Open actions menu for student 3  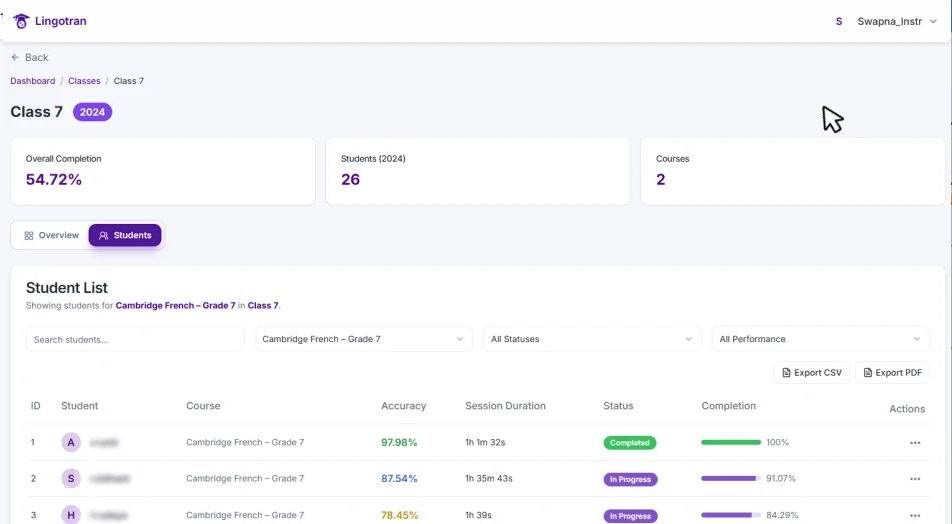(914, 516)
